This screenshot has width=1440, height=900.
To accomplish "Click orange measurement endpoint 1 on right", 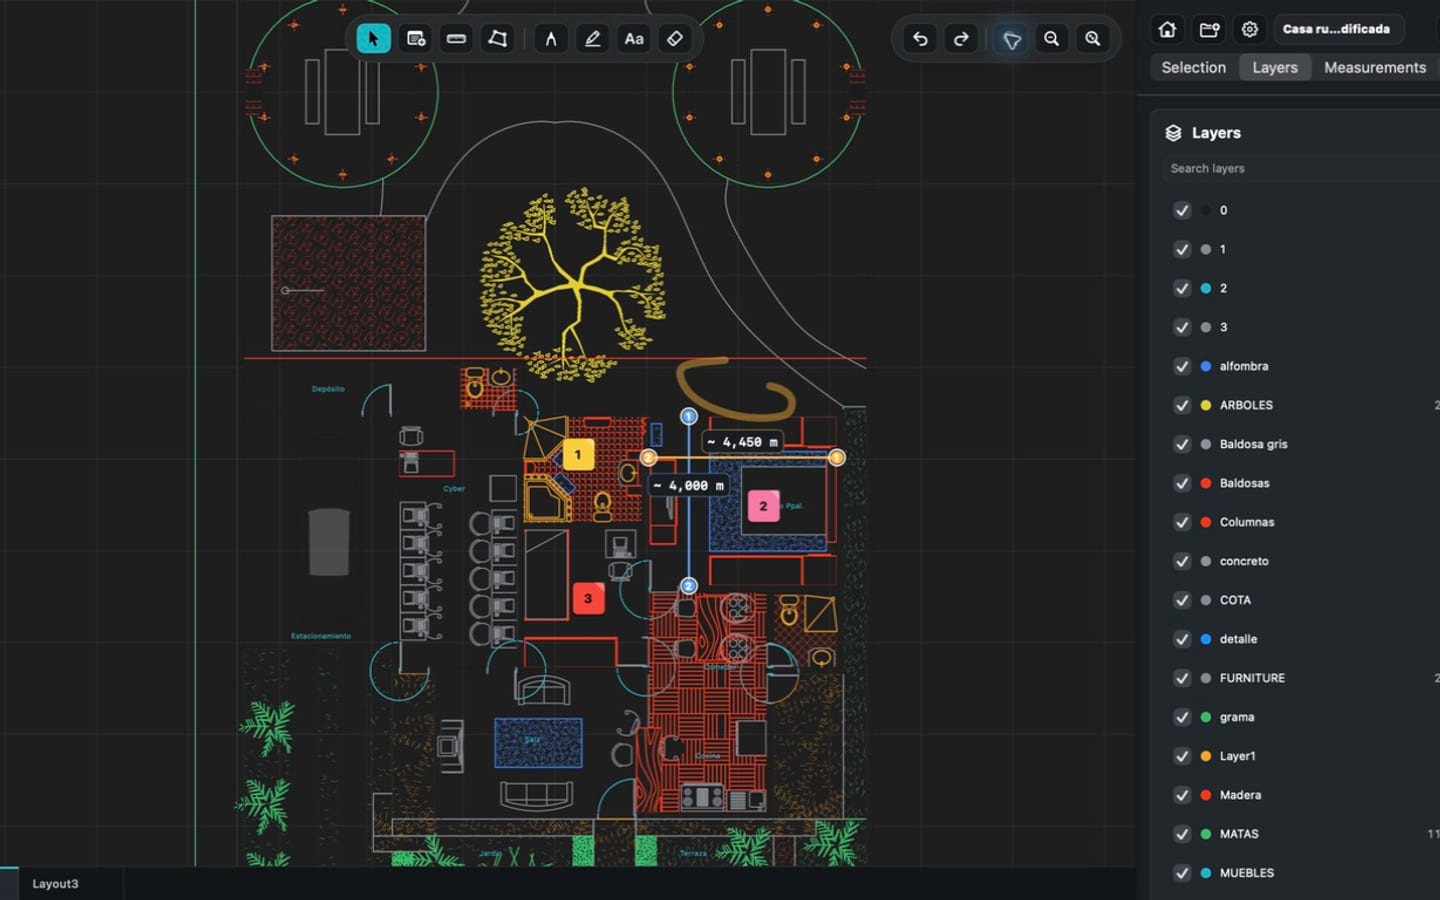I will [837, 458].
